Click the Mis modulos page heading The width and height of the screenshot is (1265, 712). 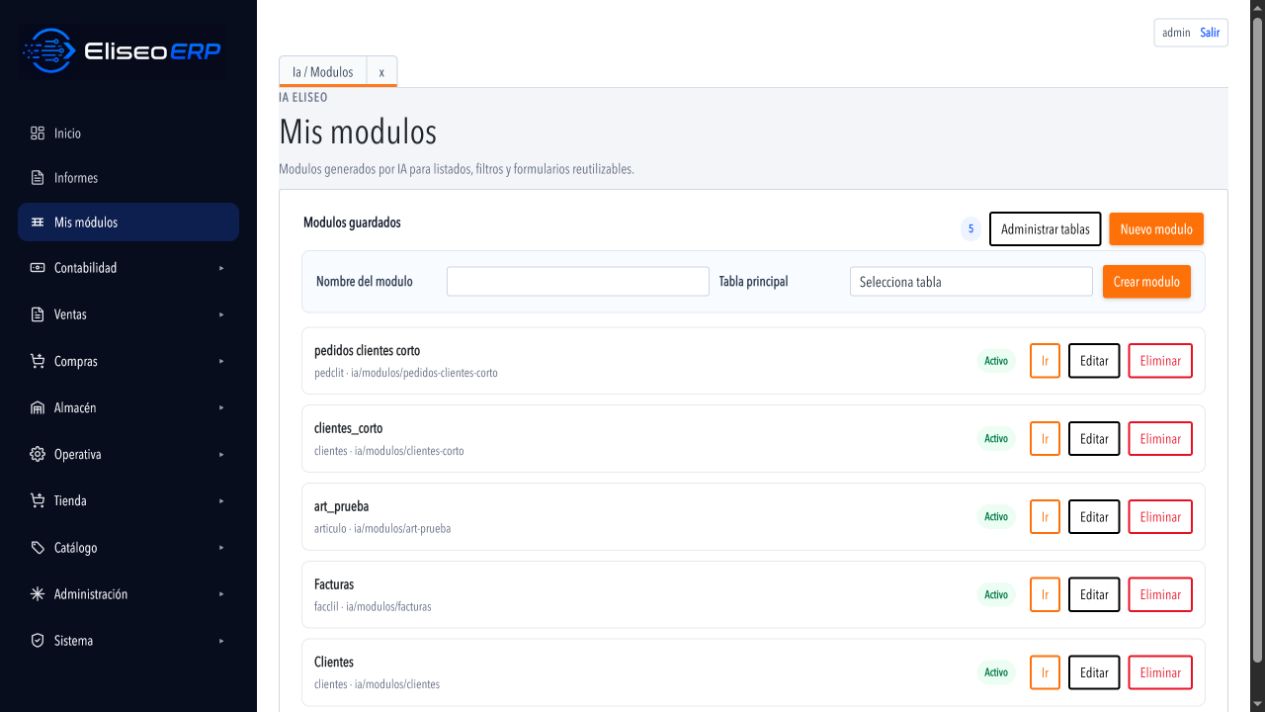(x=358, y=132)
